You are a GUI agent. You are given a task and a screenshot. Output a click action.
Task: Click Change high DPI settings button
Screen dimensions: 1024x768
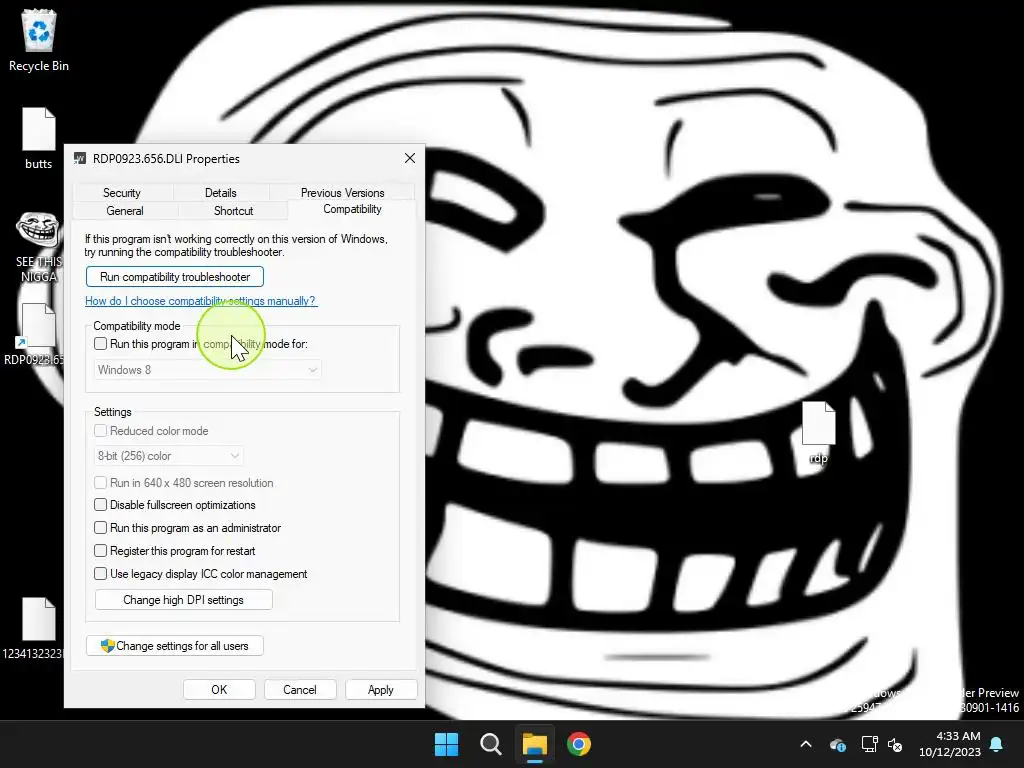pyautogui.click(x=184, y=600)
